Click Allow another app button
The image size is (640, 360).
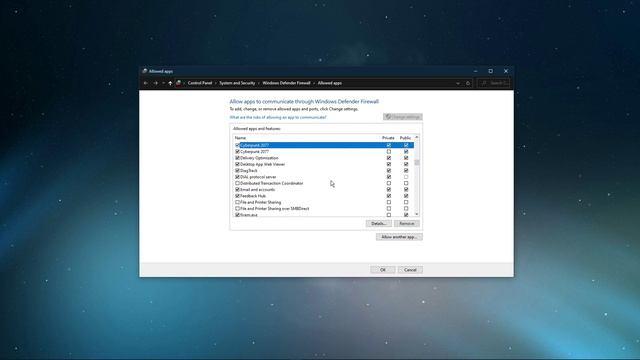[399, 237]
